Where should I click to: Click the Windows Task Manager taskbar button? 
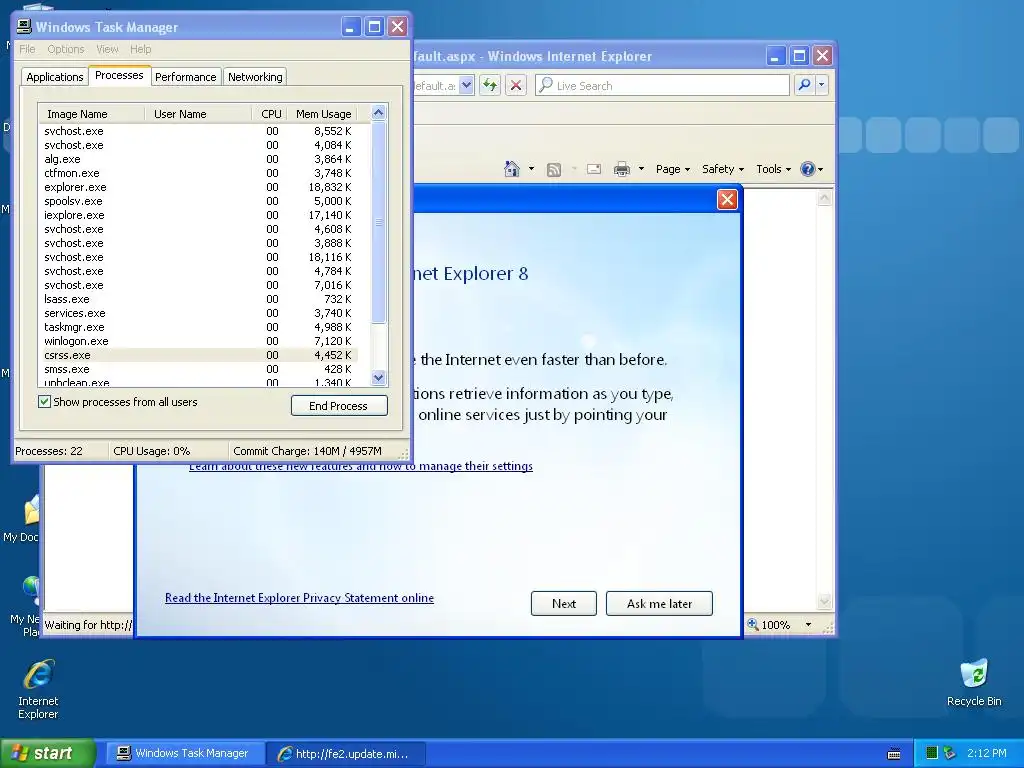click(185, 753)
